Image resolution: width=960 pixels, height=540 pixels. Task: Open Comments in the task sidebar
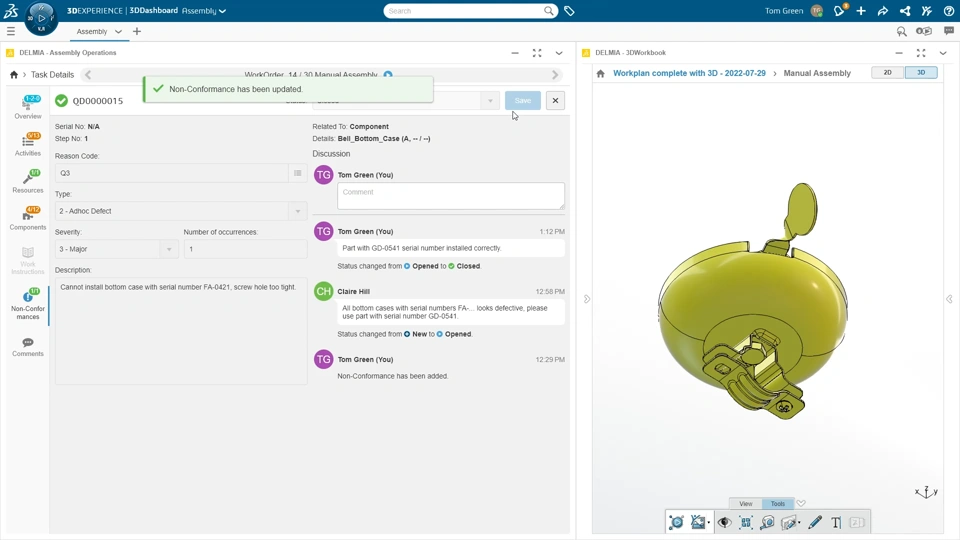(28, 347)
